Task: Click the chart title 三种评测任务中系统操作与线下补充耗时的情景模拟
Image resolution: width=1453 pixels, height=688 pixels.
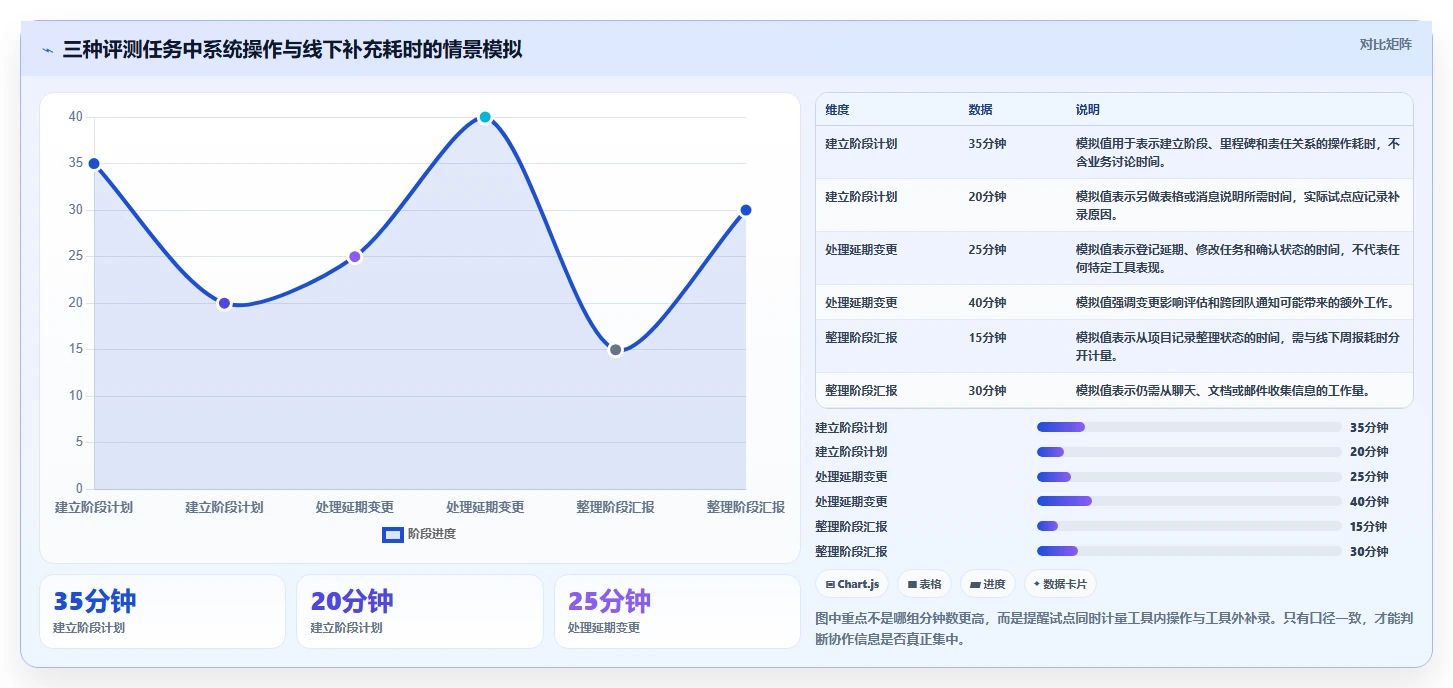Action: 292,50
